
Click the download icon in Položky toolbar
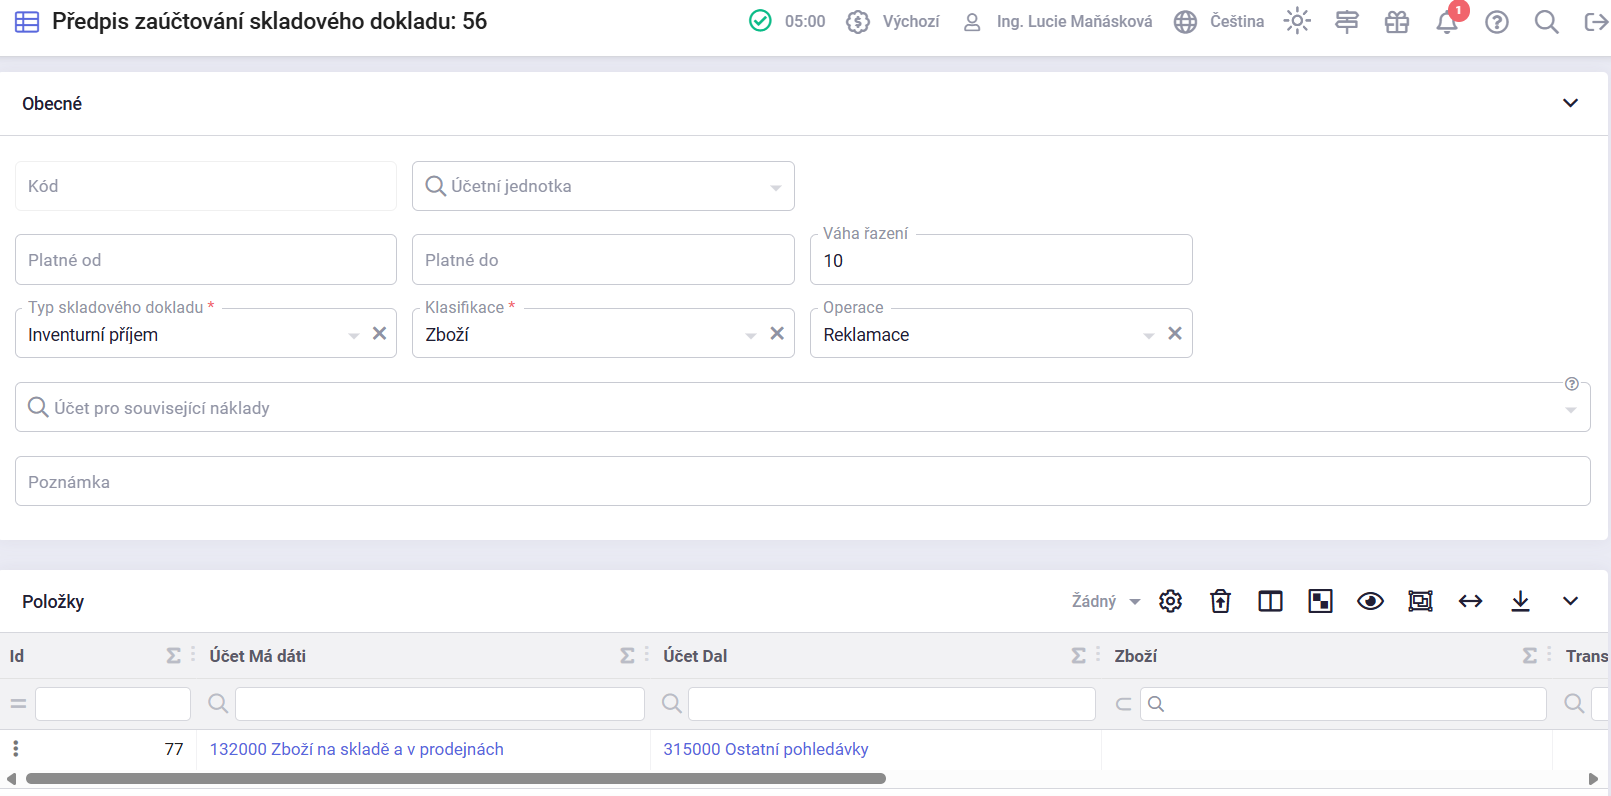[1520, 601]
